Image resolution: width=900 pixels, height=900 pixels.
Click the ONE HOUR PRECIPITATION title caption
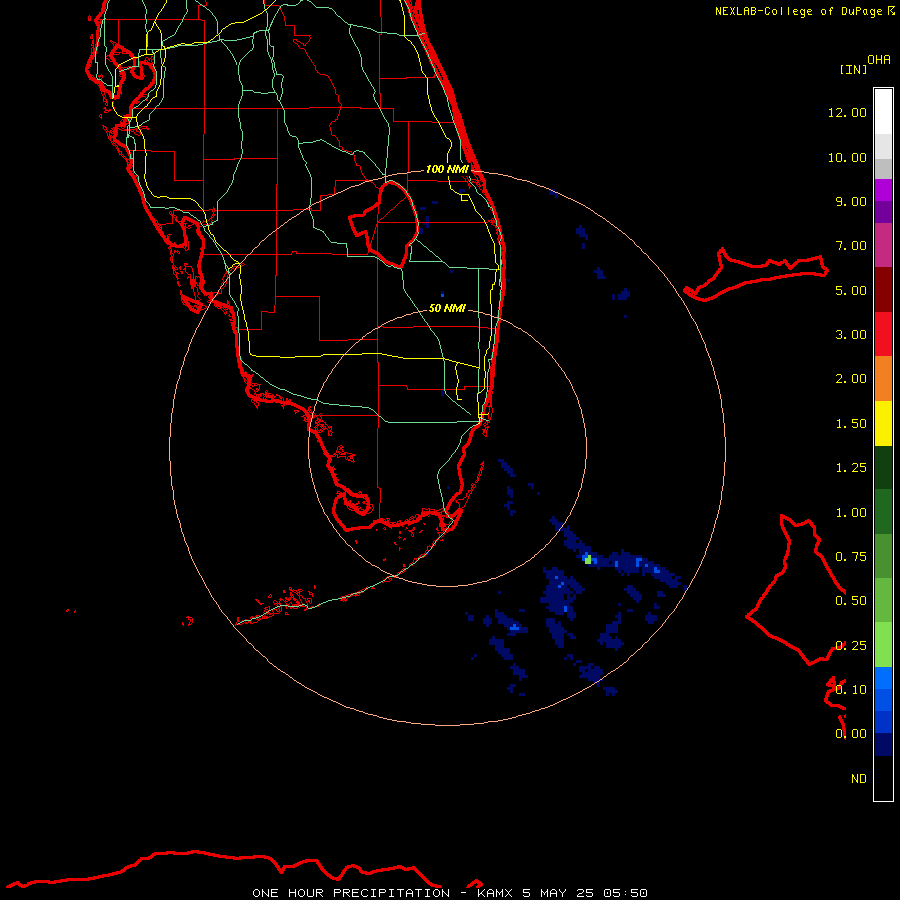pyautogui.click(x=450, y=893)
